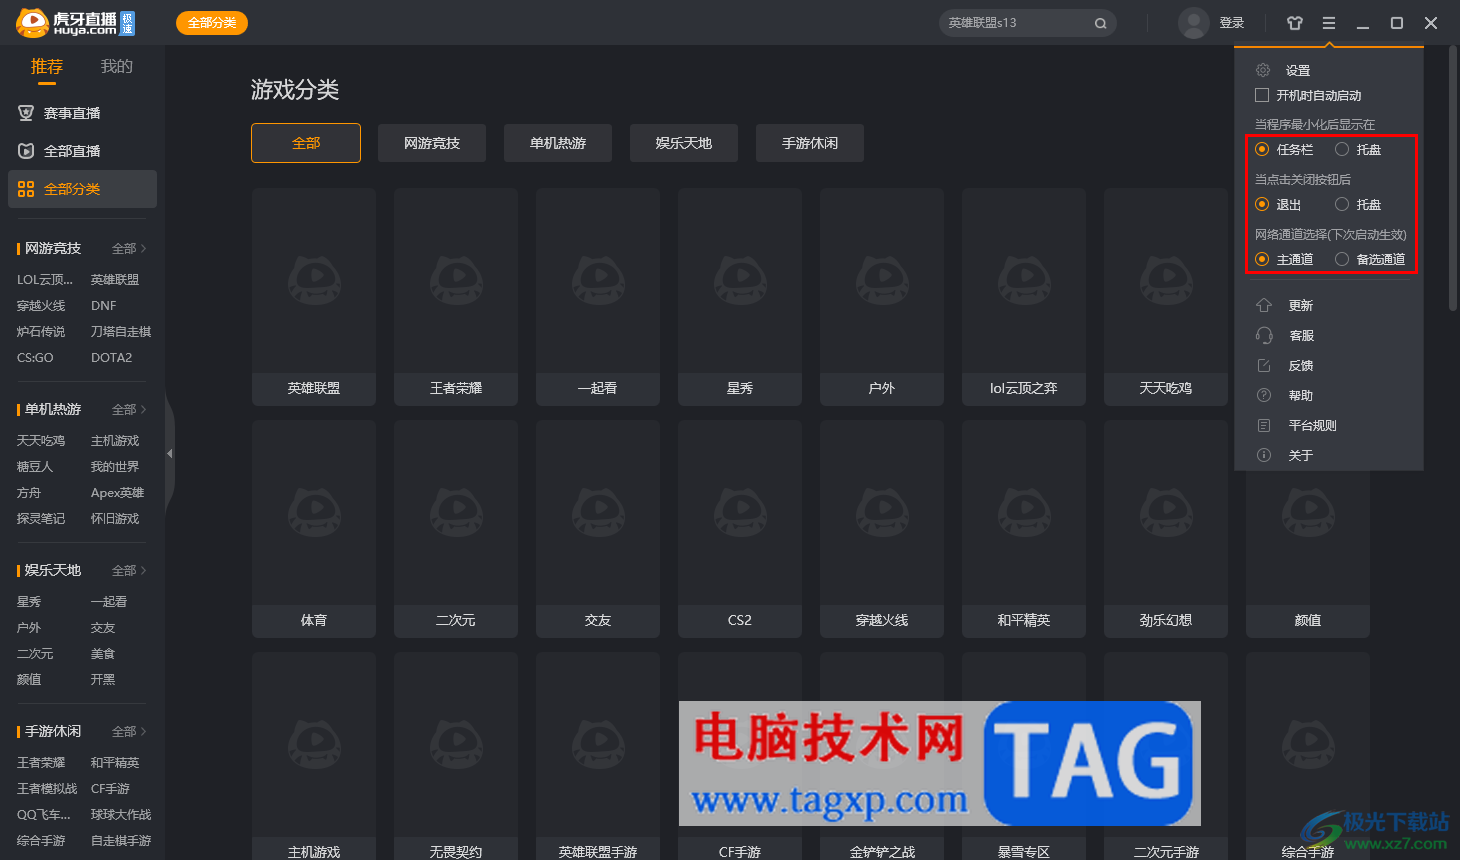Viewport: 1460px width, 860px height.
Task: Select the 手游休闲 category filter
Action: click(x=810, y=143)
